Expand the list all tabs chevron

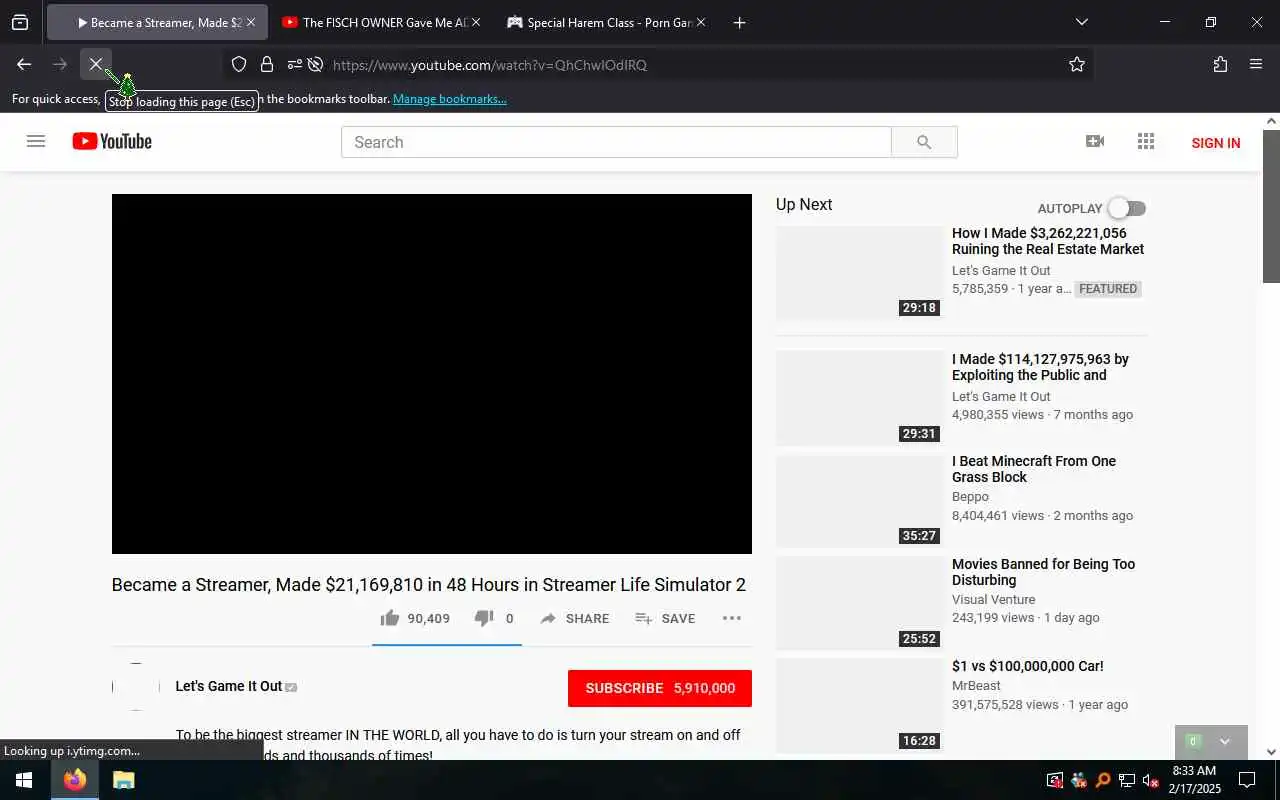[x=1081, y=22]
